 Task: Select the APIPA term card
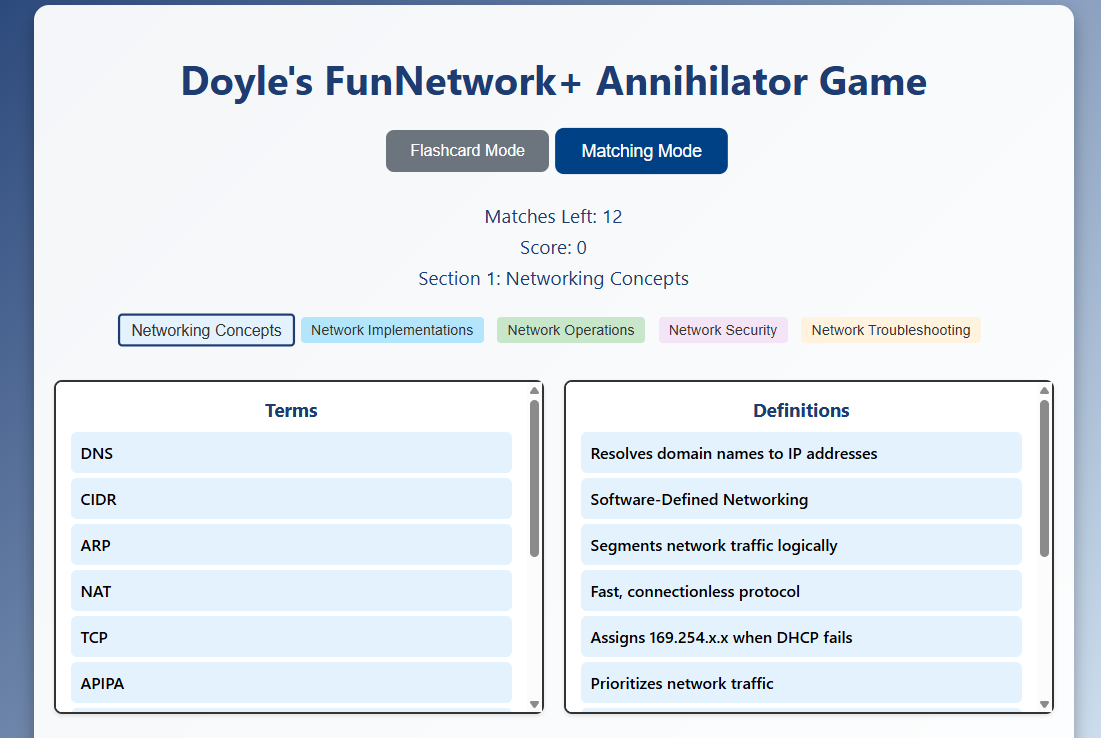[x=291, y=683]
